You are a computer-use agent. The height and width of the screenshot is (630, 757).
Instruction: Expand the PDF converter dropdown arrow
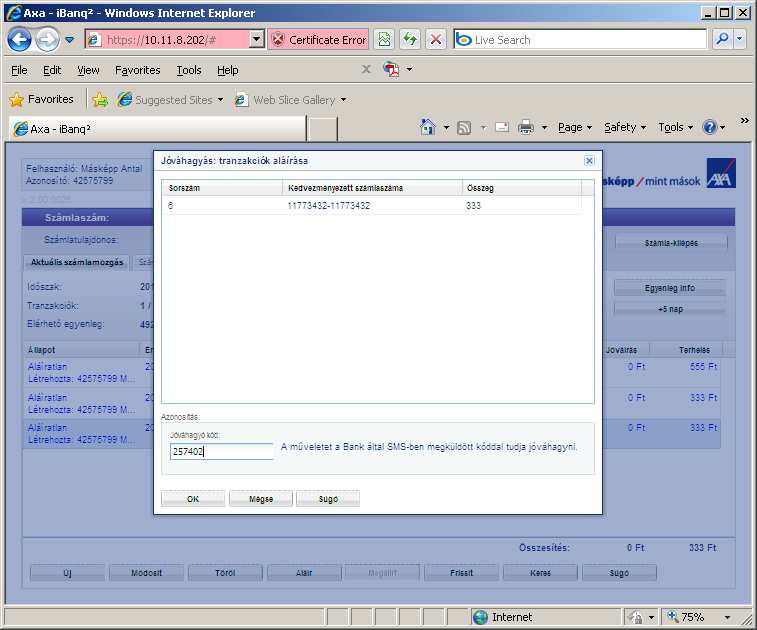coord(409,70)
